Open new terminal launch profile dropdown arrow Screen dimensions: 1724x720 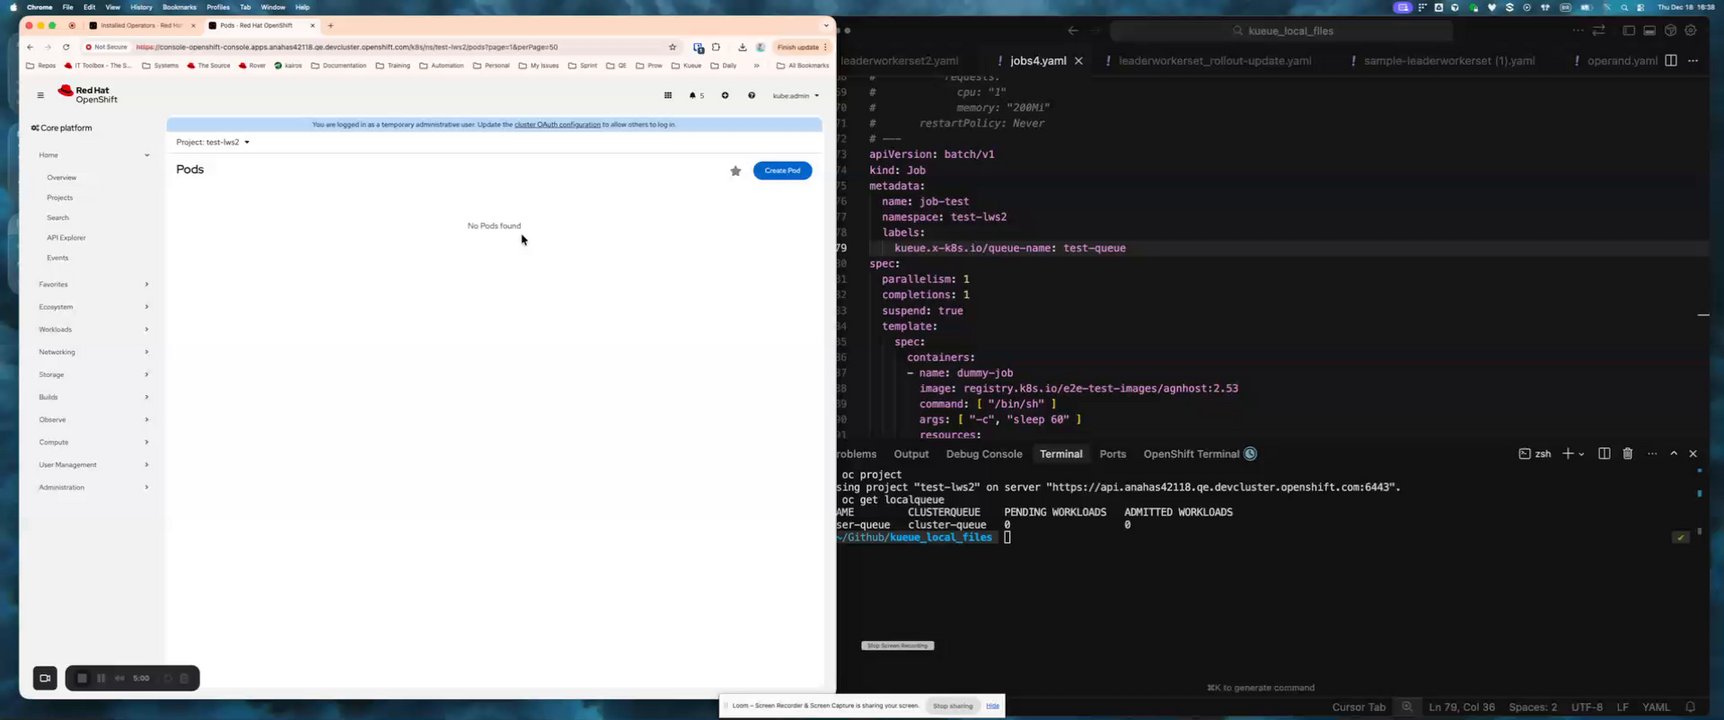click(1581, 455)
